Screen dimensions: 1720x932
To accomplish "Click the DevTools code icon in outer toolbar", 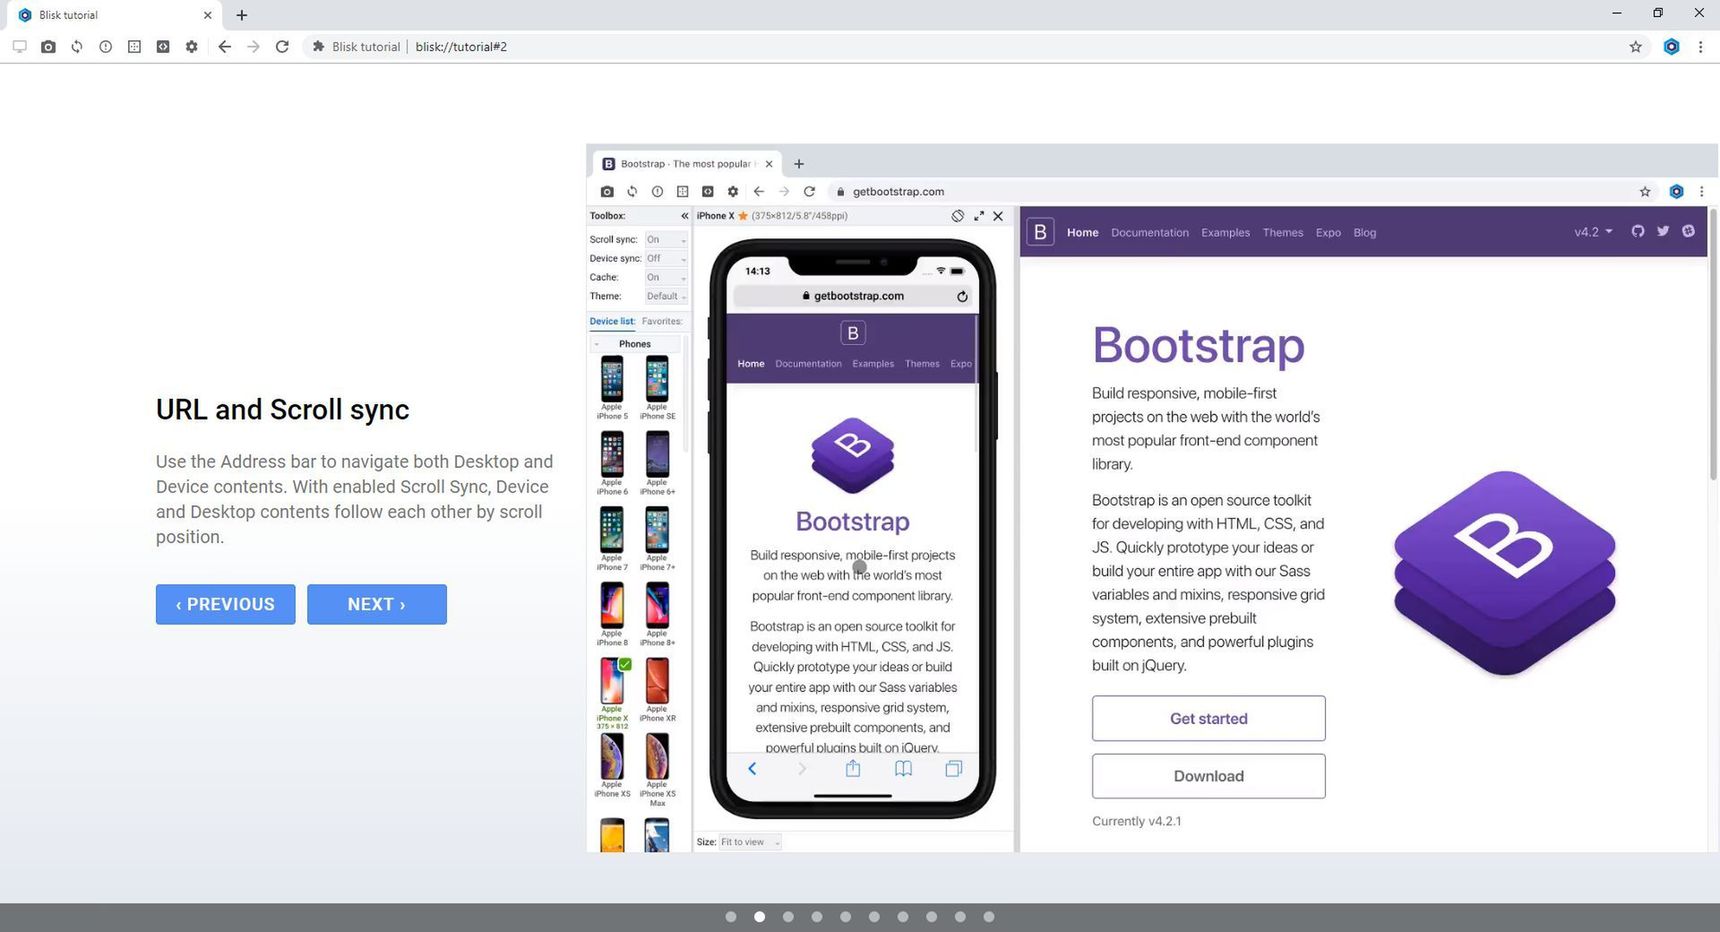I will point(163,47).
